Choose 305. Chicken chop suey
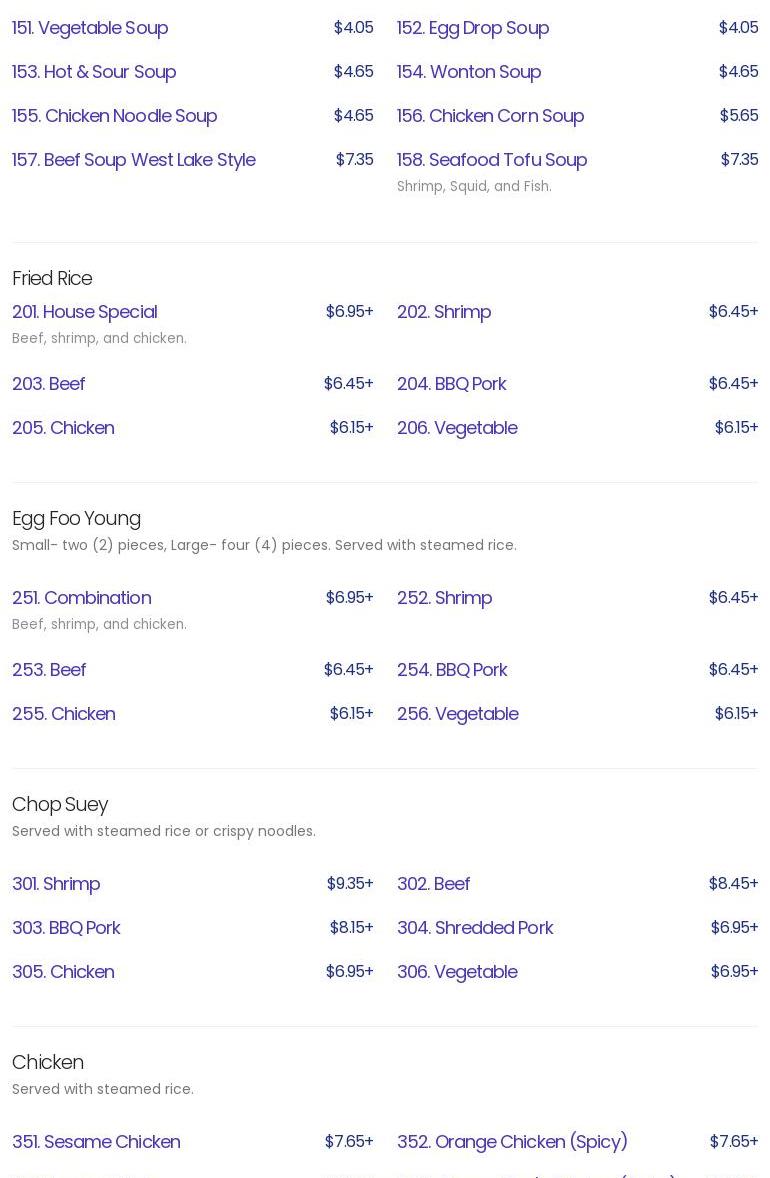 (63, 972)
